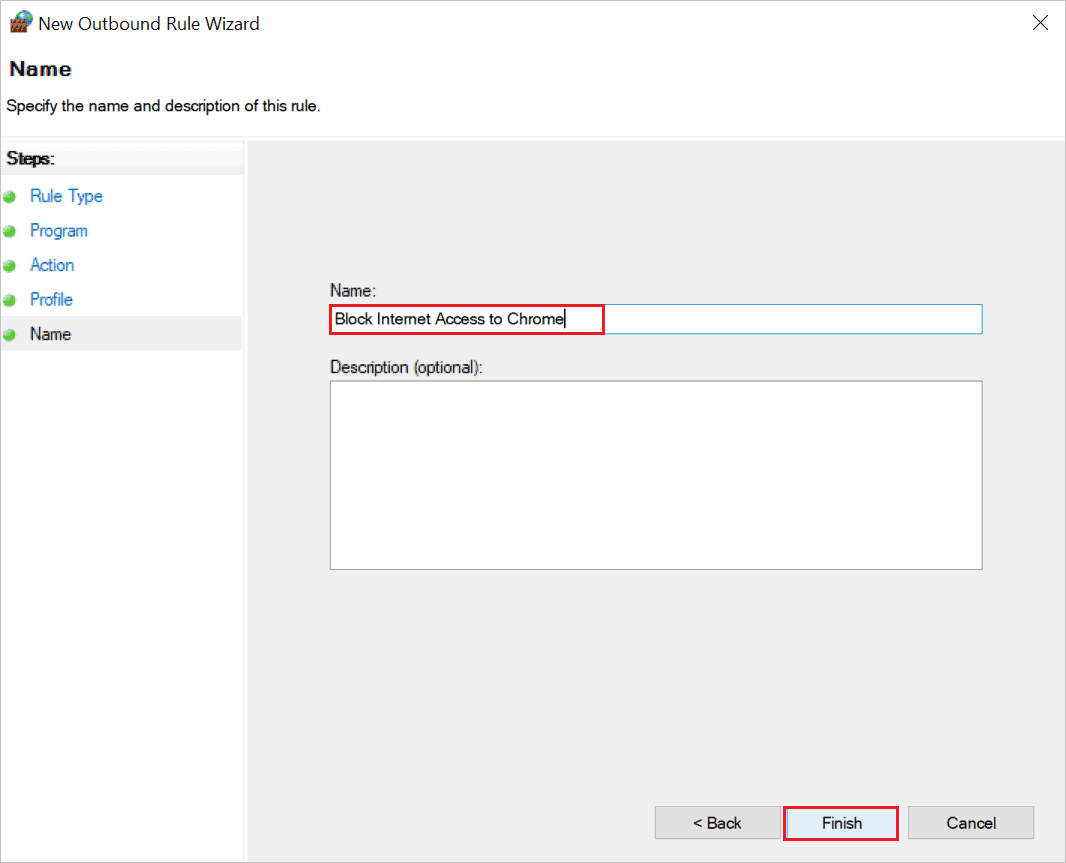Cancel the outbound rule wizard
Screen dimensions: 1066x863
point(970,823)
